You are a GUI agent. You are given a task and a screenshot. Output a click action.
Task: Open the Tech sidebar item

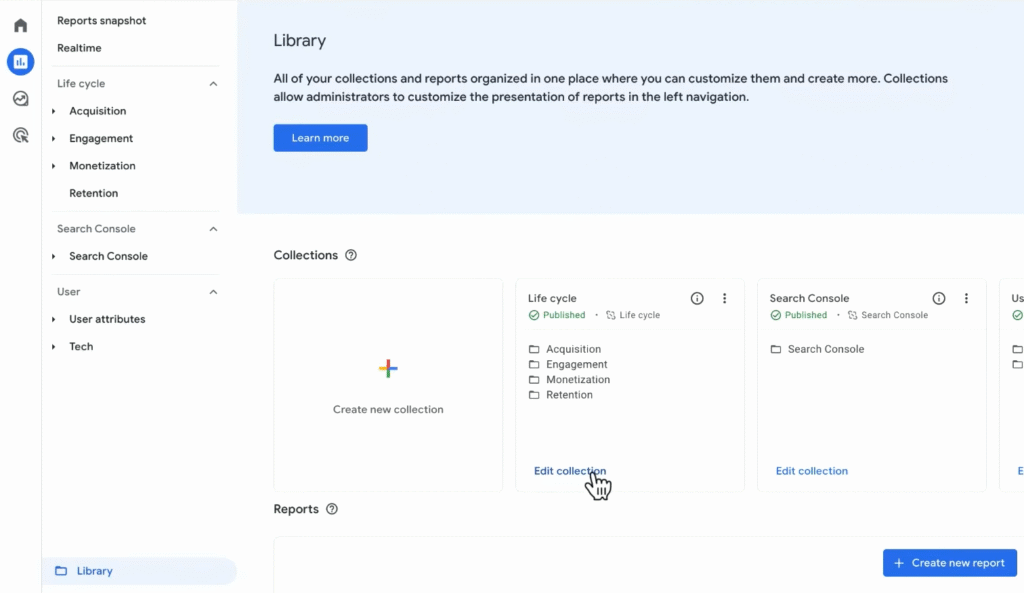(81, 347)
